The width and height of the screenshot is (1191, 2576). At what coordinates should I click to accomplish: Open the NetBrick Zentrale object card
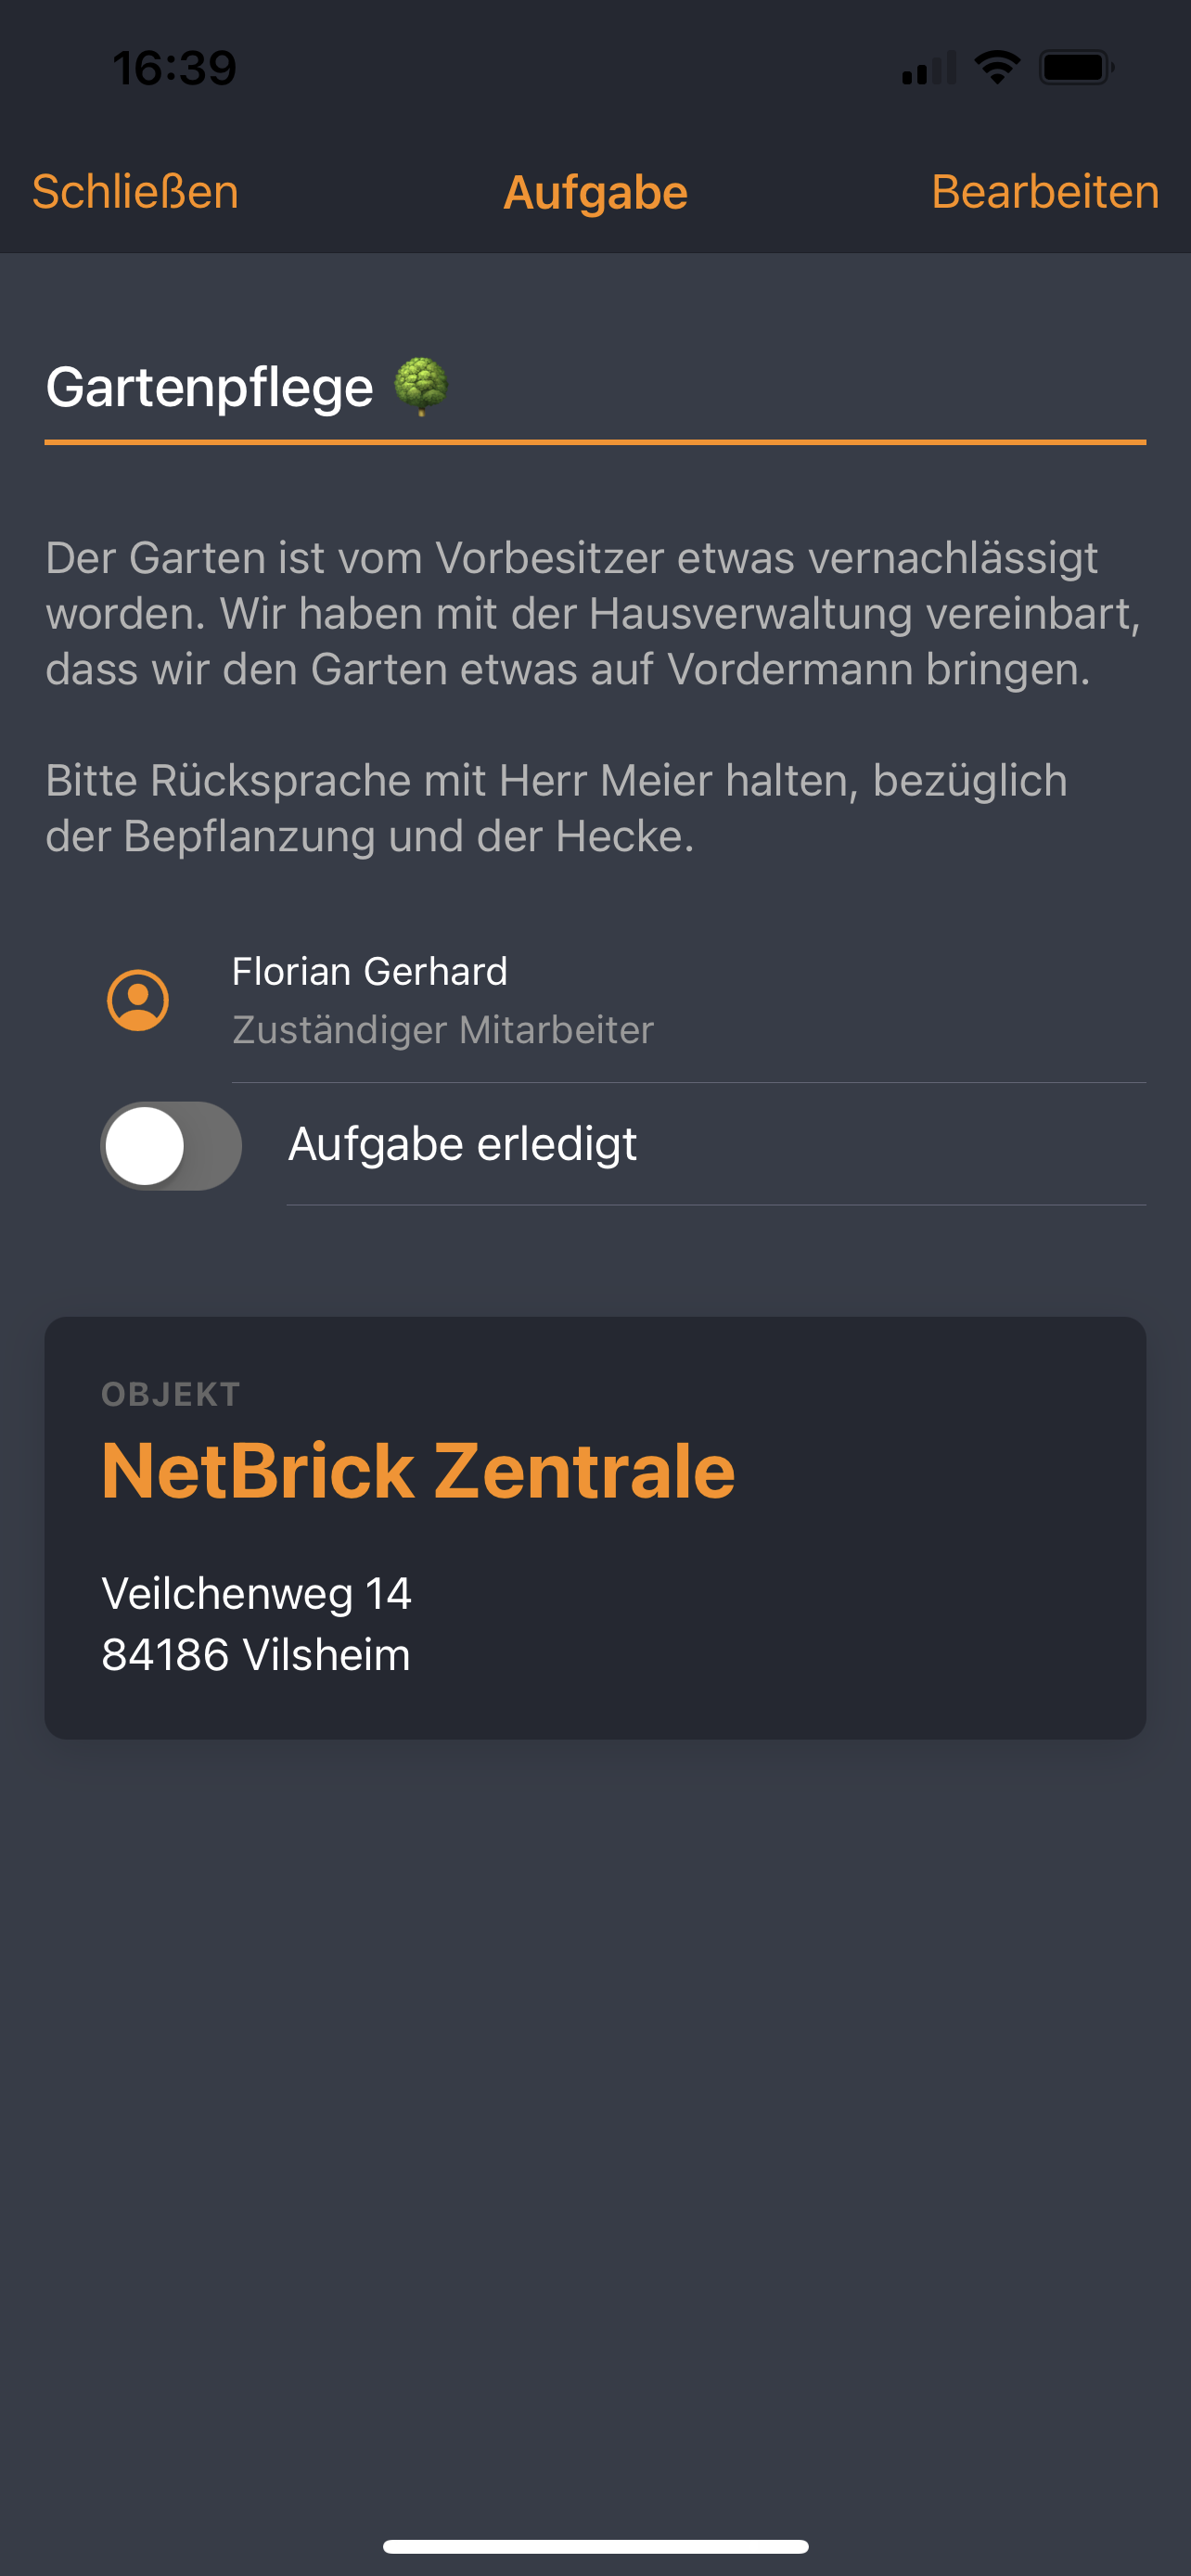595,1528
